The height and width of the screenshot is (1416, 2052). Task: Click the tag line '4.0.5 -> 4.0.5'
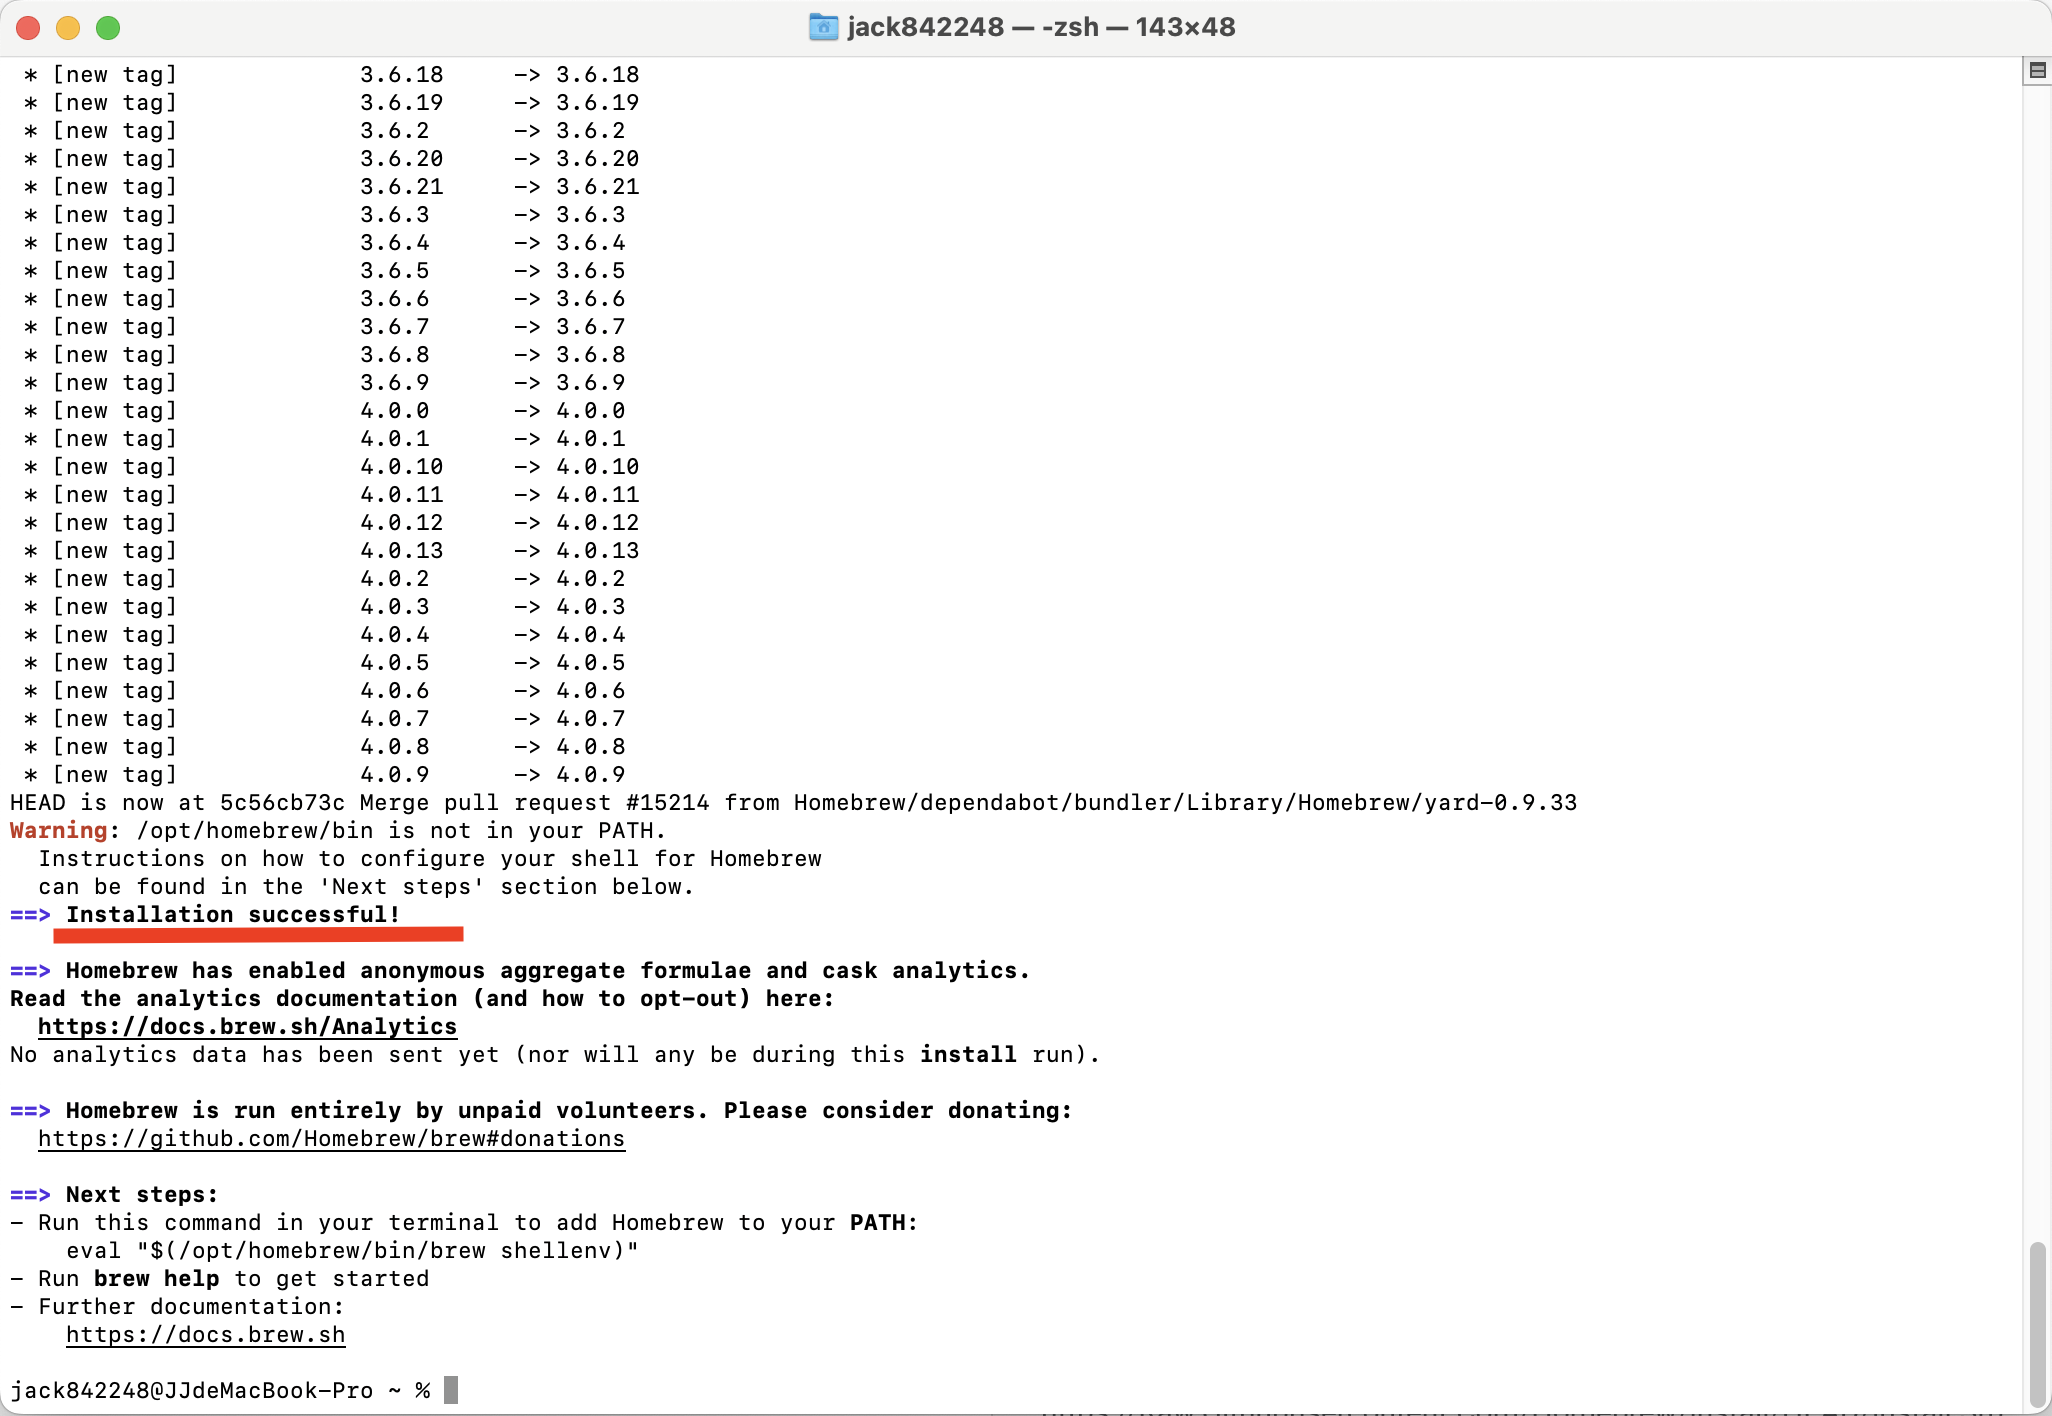tap(324, 663)
